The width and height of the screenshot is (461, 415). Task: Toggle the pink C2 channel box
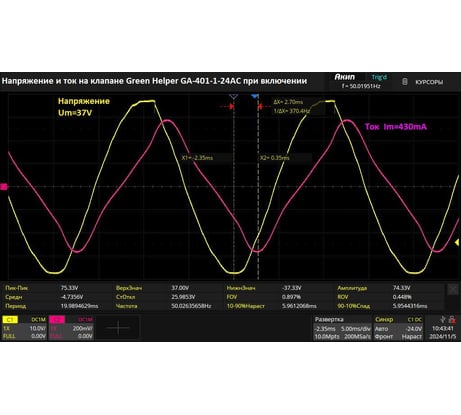71,328
